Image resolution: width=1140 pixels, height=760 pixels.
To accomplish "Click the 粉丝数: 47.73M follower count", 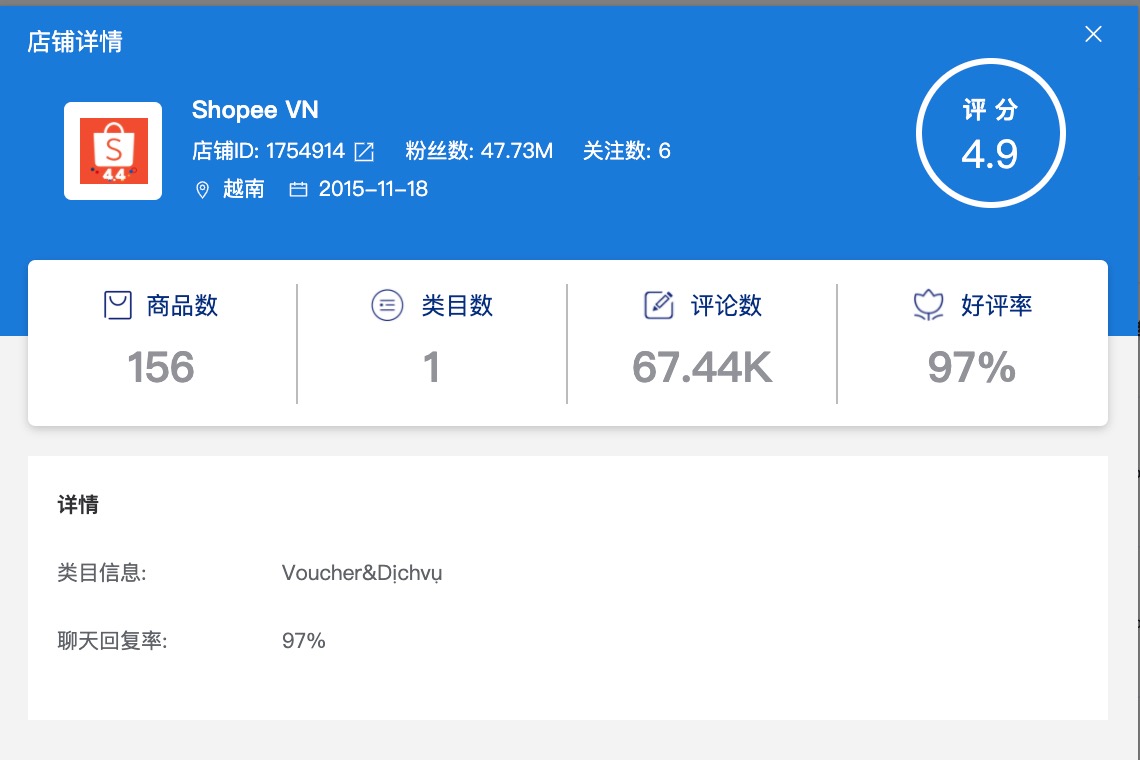I will coord(479,151).
